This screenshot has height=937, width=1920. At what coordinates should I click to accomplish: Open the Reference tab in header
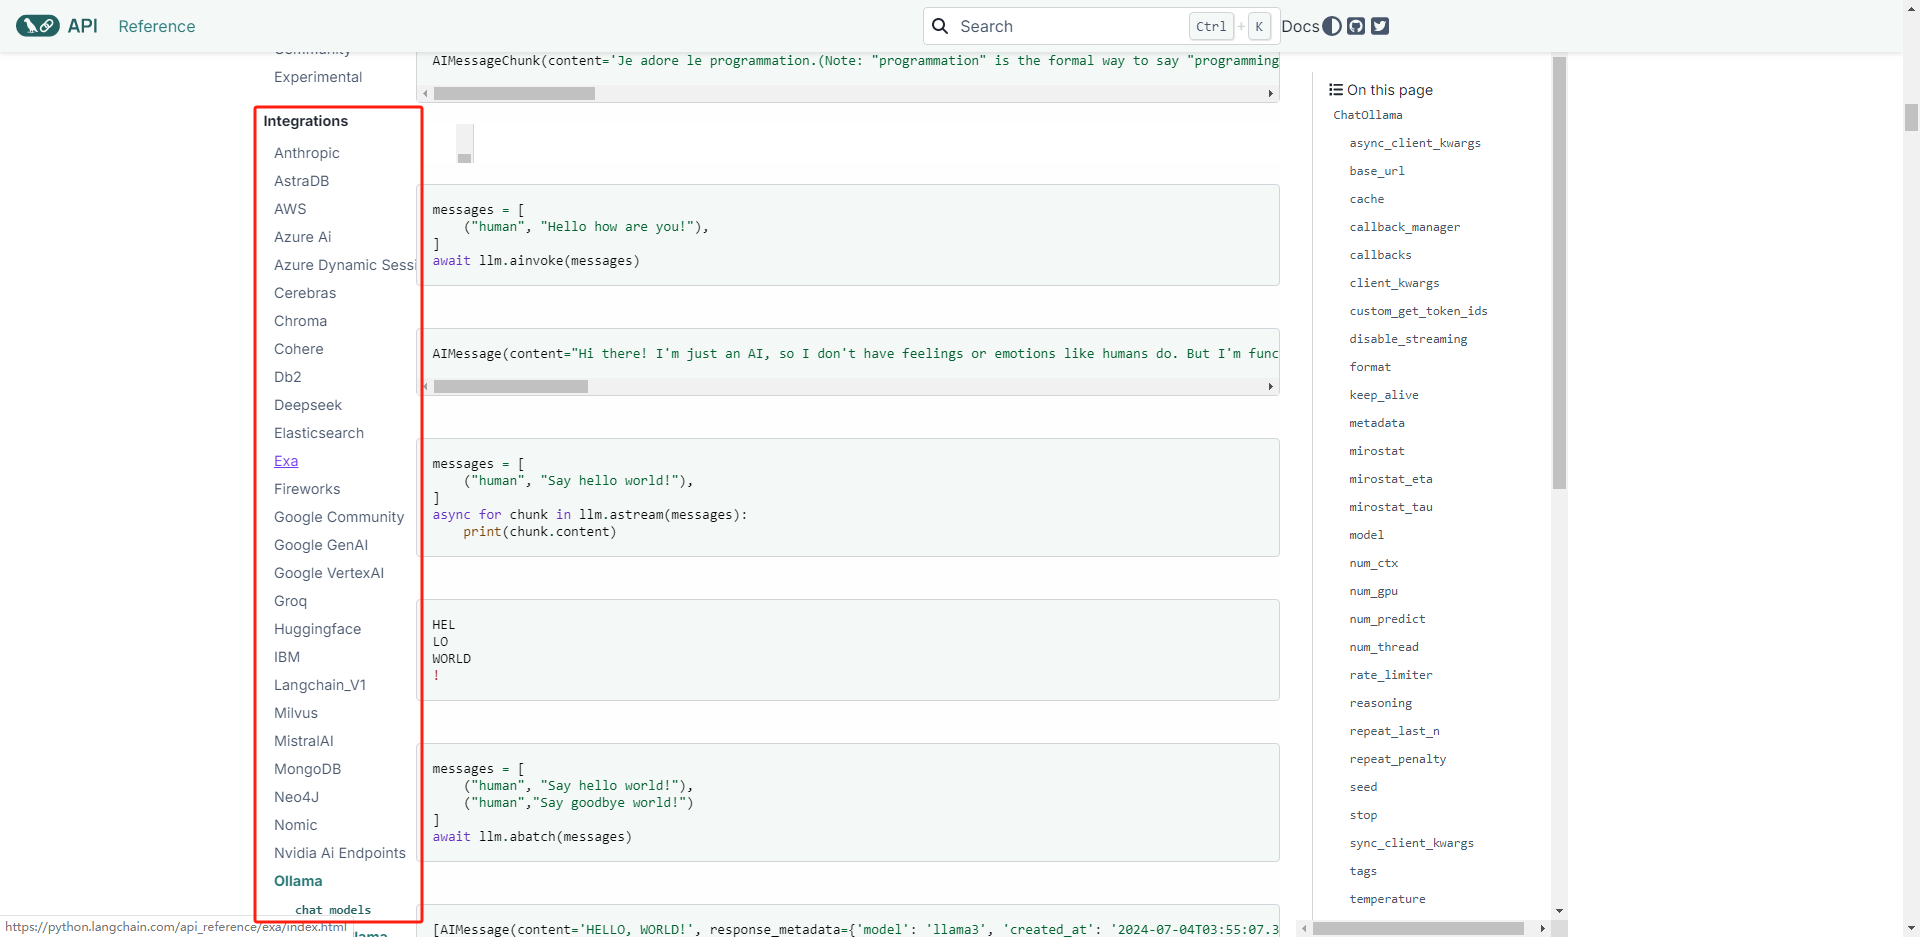coord(157,26)
